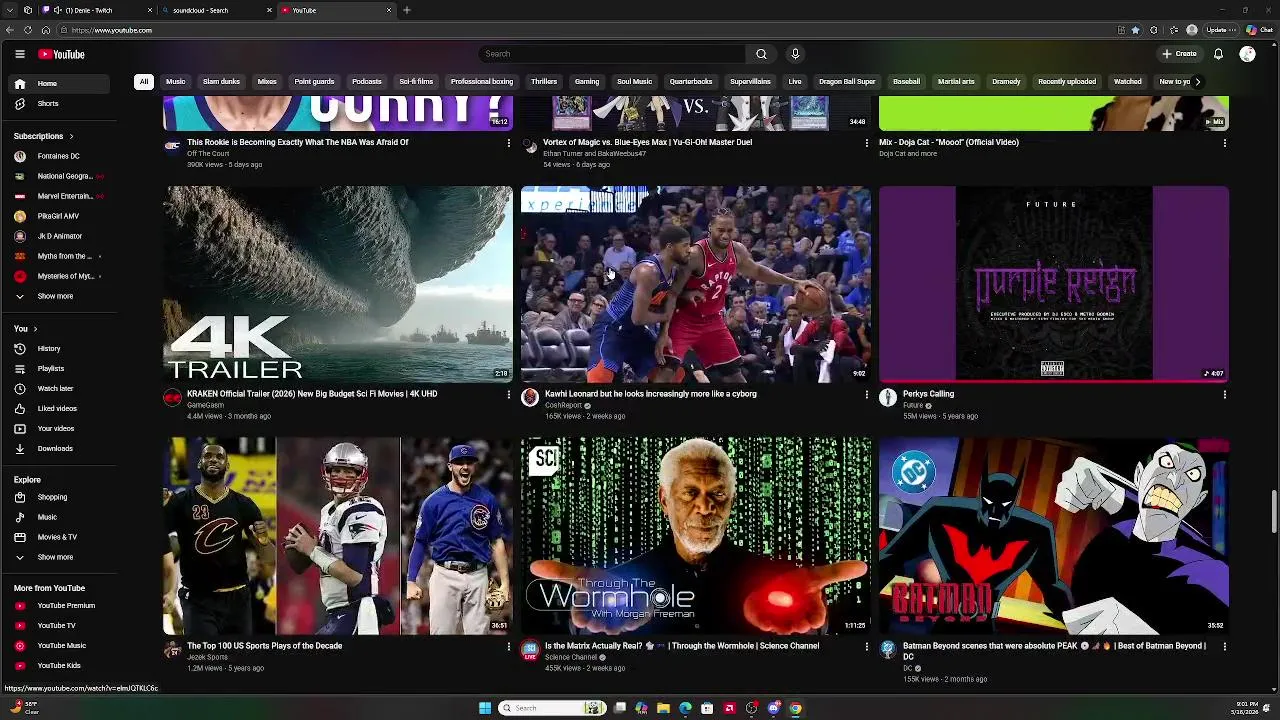The width and height of the screenshot is (1280, 720).
Task: Open the Science Channel avatar
Action: click(x=530, y=650)
